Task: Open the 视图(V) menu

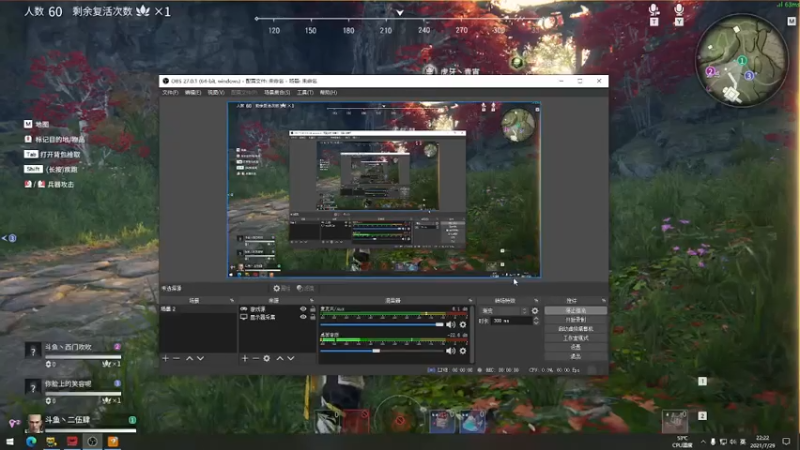Action: point(216,92)
